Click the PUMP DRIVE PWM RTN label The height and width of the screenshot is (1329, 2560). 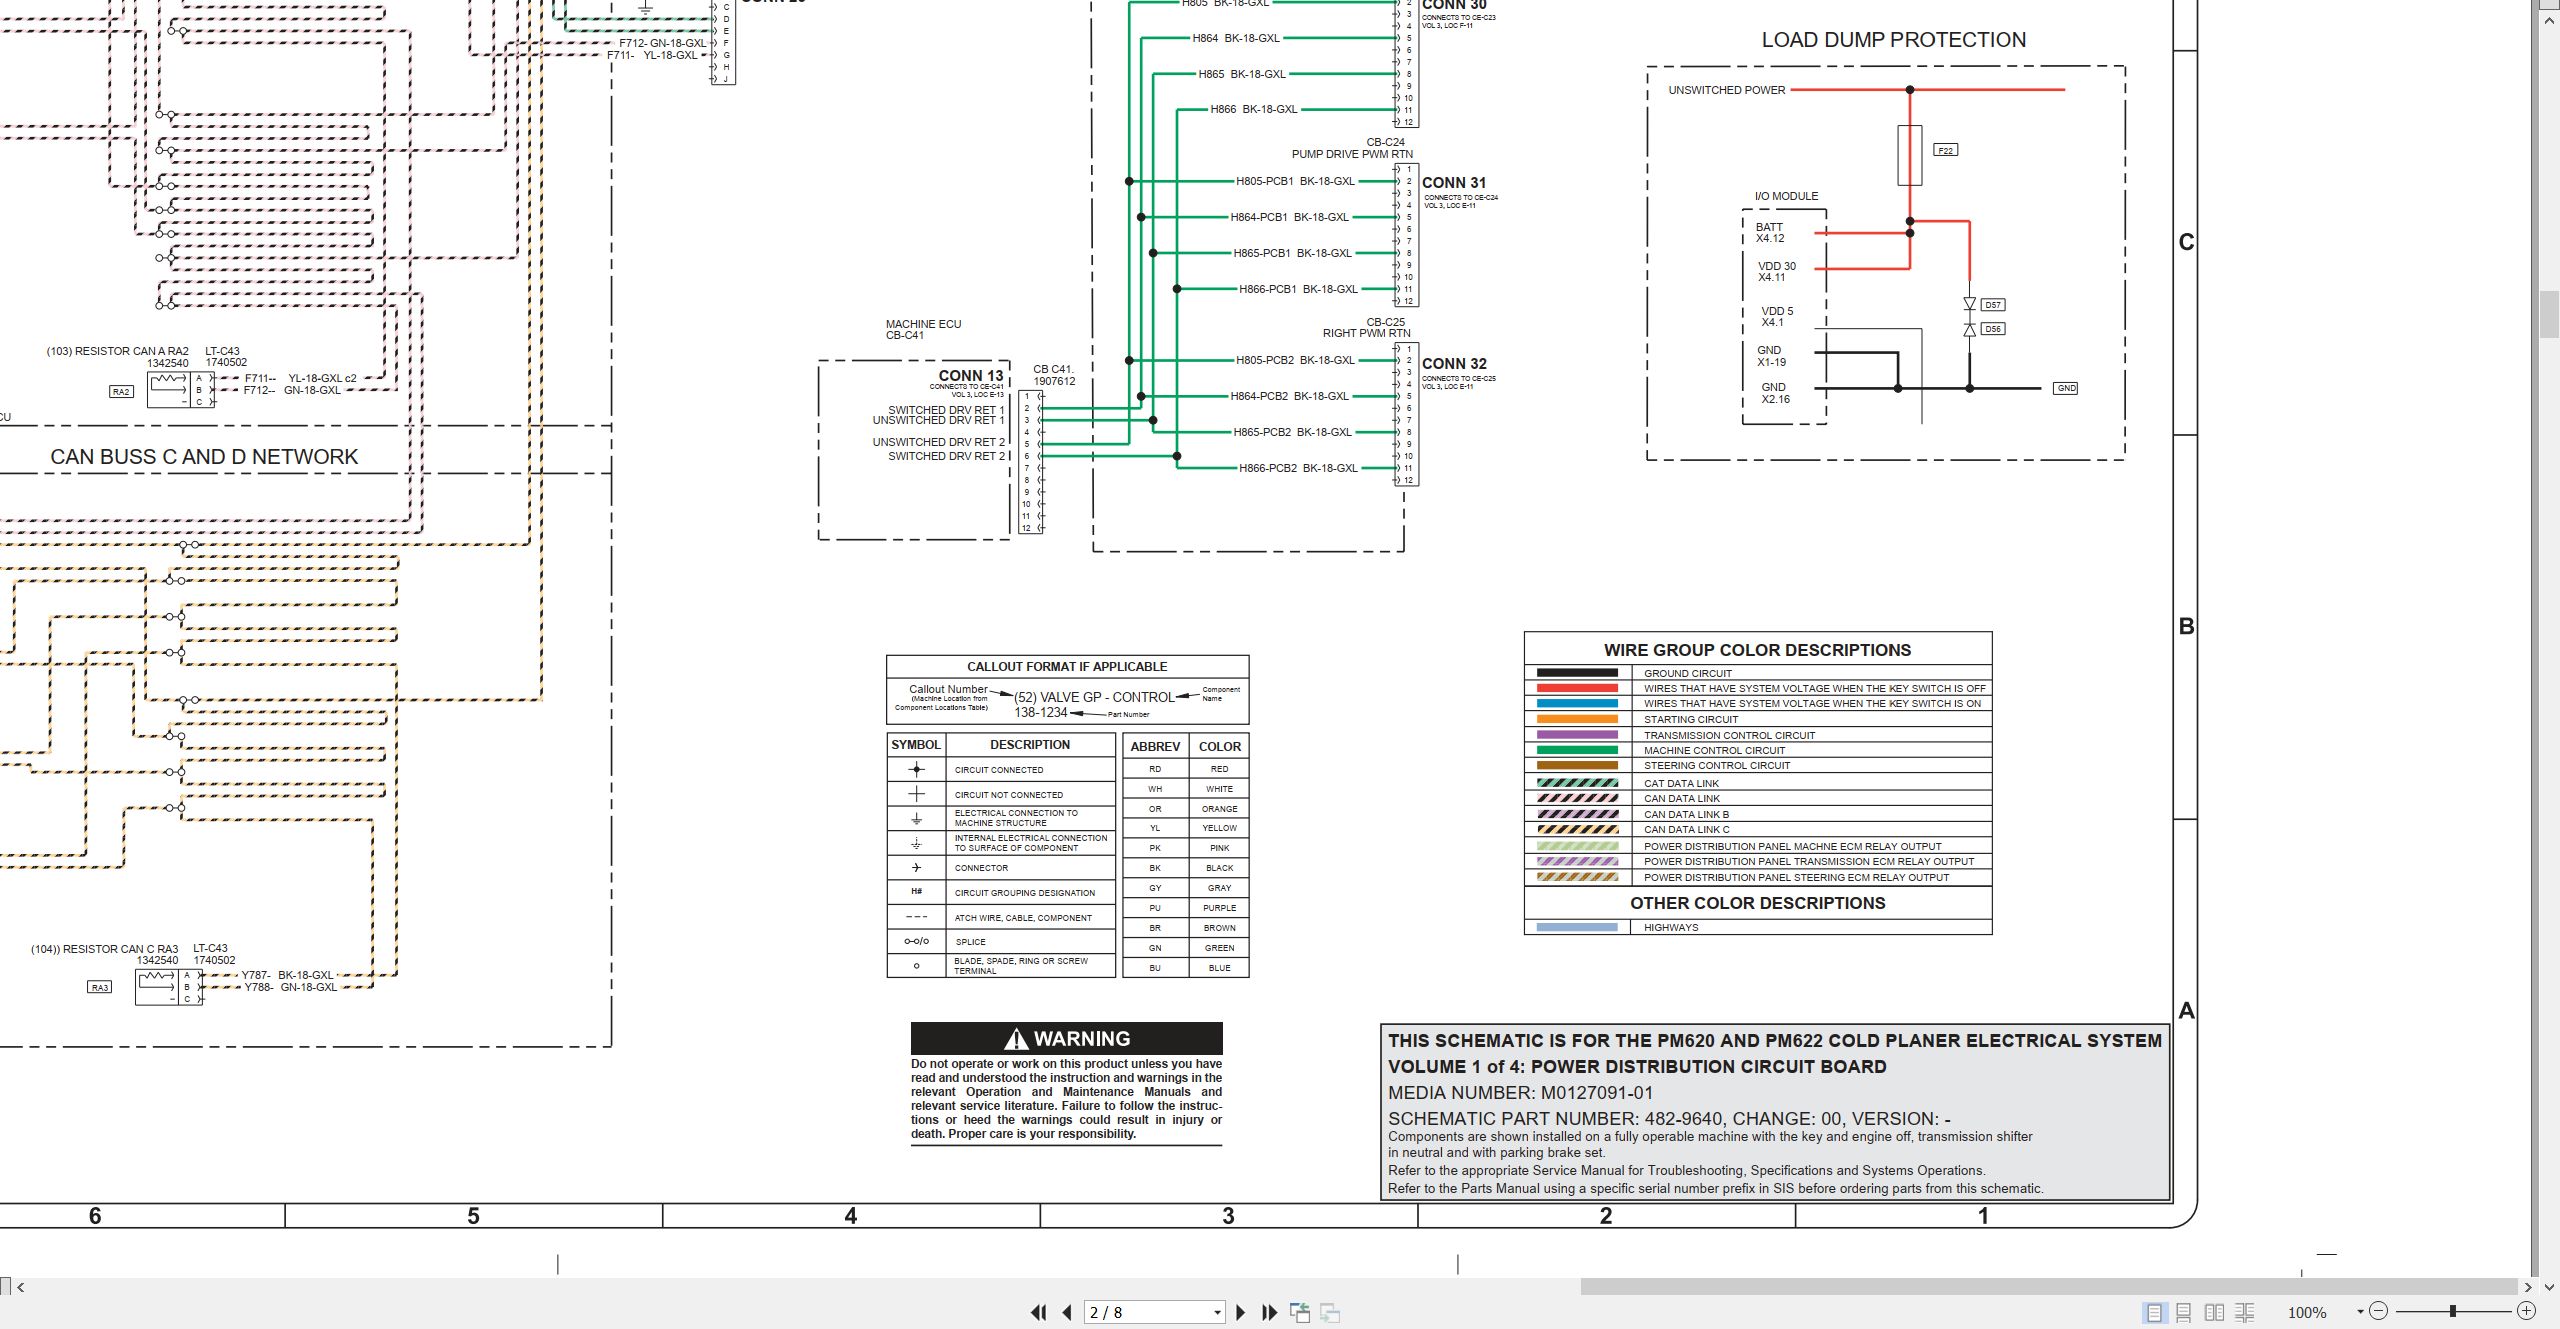click(1352, 154)
